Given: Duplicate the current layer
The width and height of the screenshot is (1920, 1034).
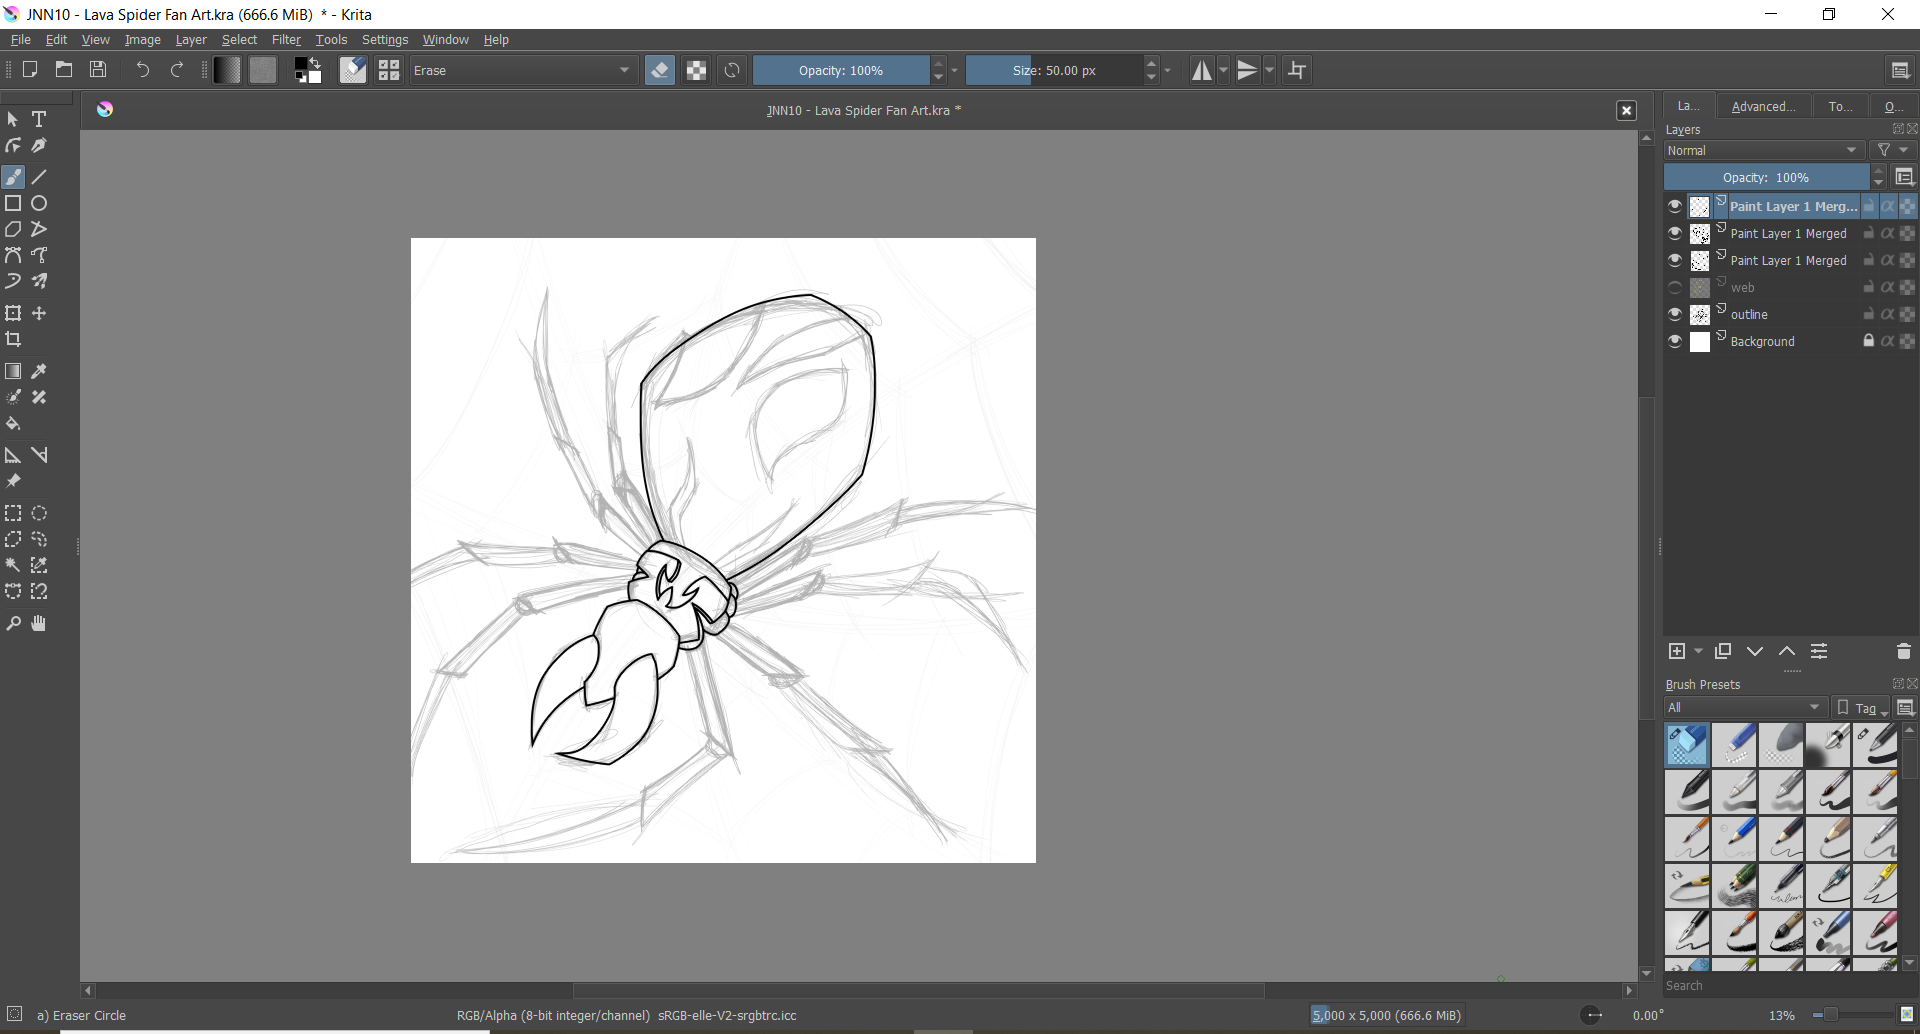Looking at the screenshot, I should pos(1723,651).
